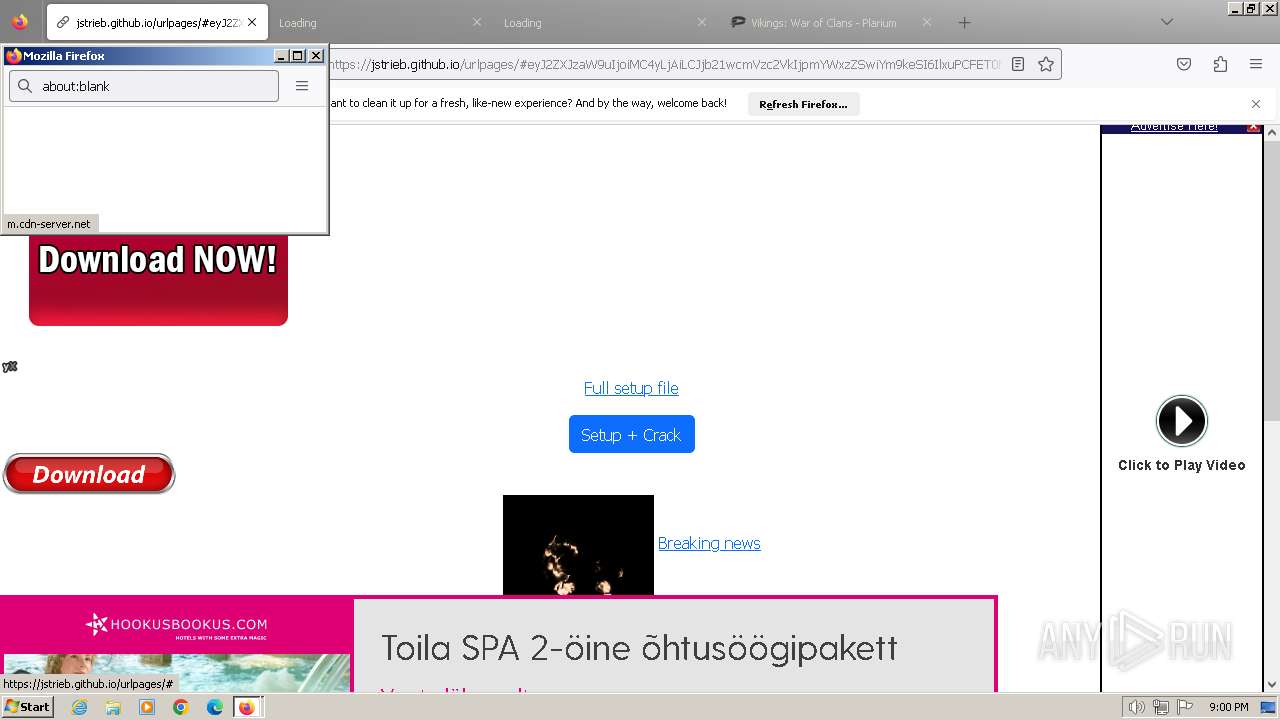The image size is (1280, 720).
Task: Click the Setup + Crack button
Action: (631, 435)
